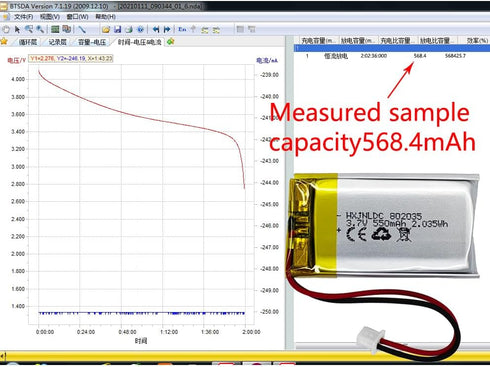
Task: Click the magnifier zoom tool
Action: coord(40,29)
